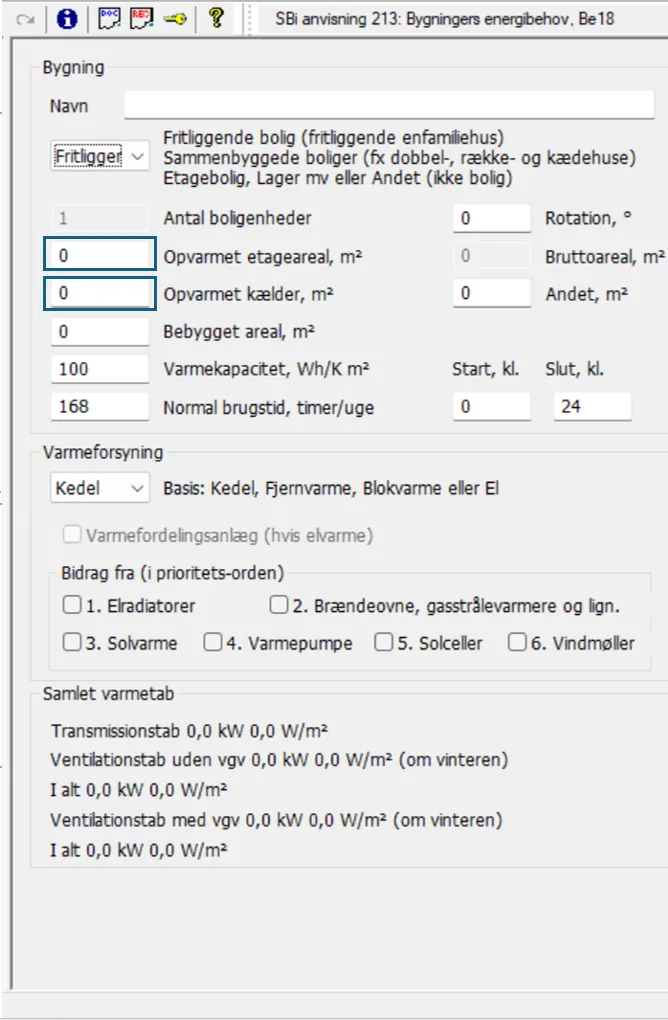The width and height of the screenshot is (668, 1020).
Task: Click the red REC document icon
Action: tap(141, 18)
